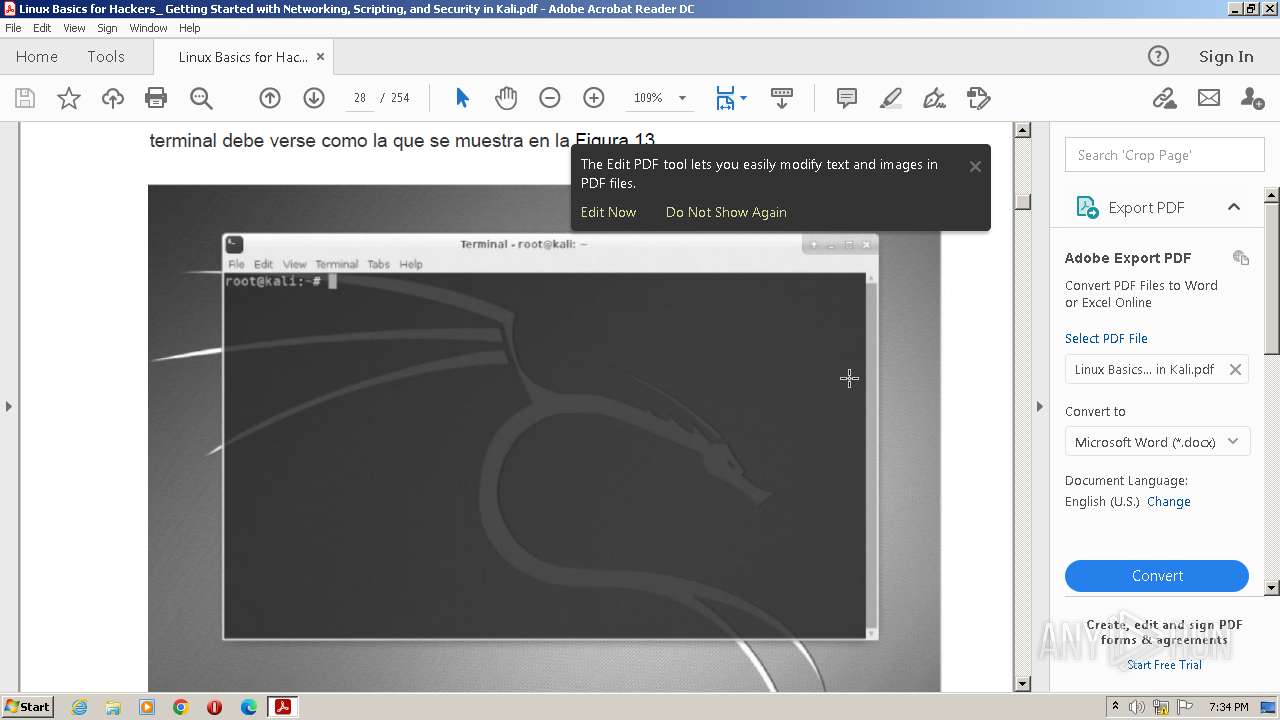
Task: Open the Window menu
Action: coord(148,28)
